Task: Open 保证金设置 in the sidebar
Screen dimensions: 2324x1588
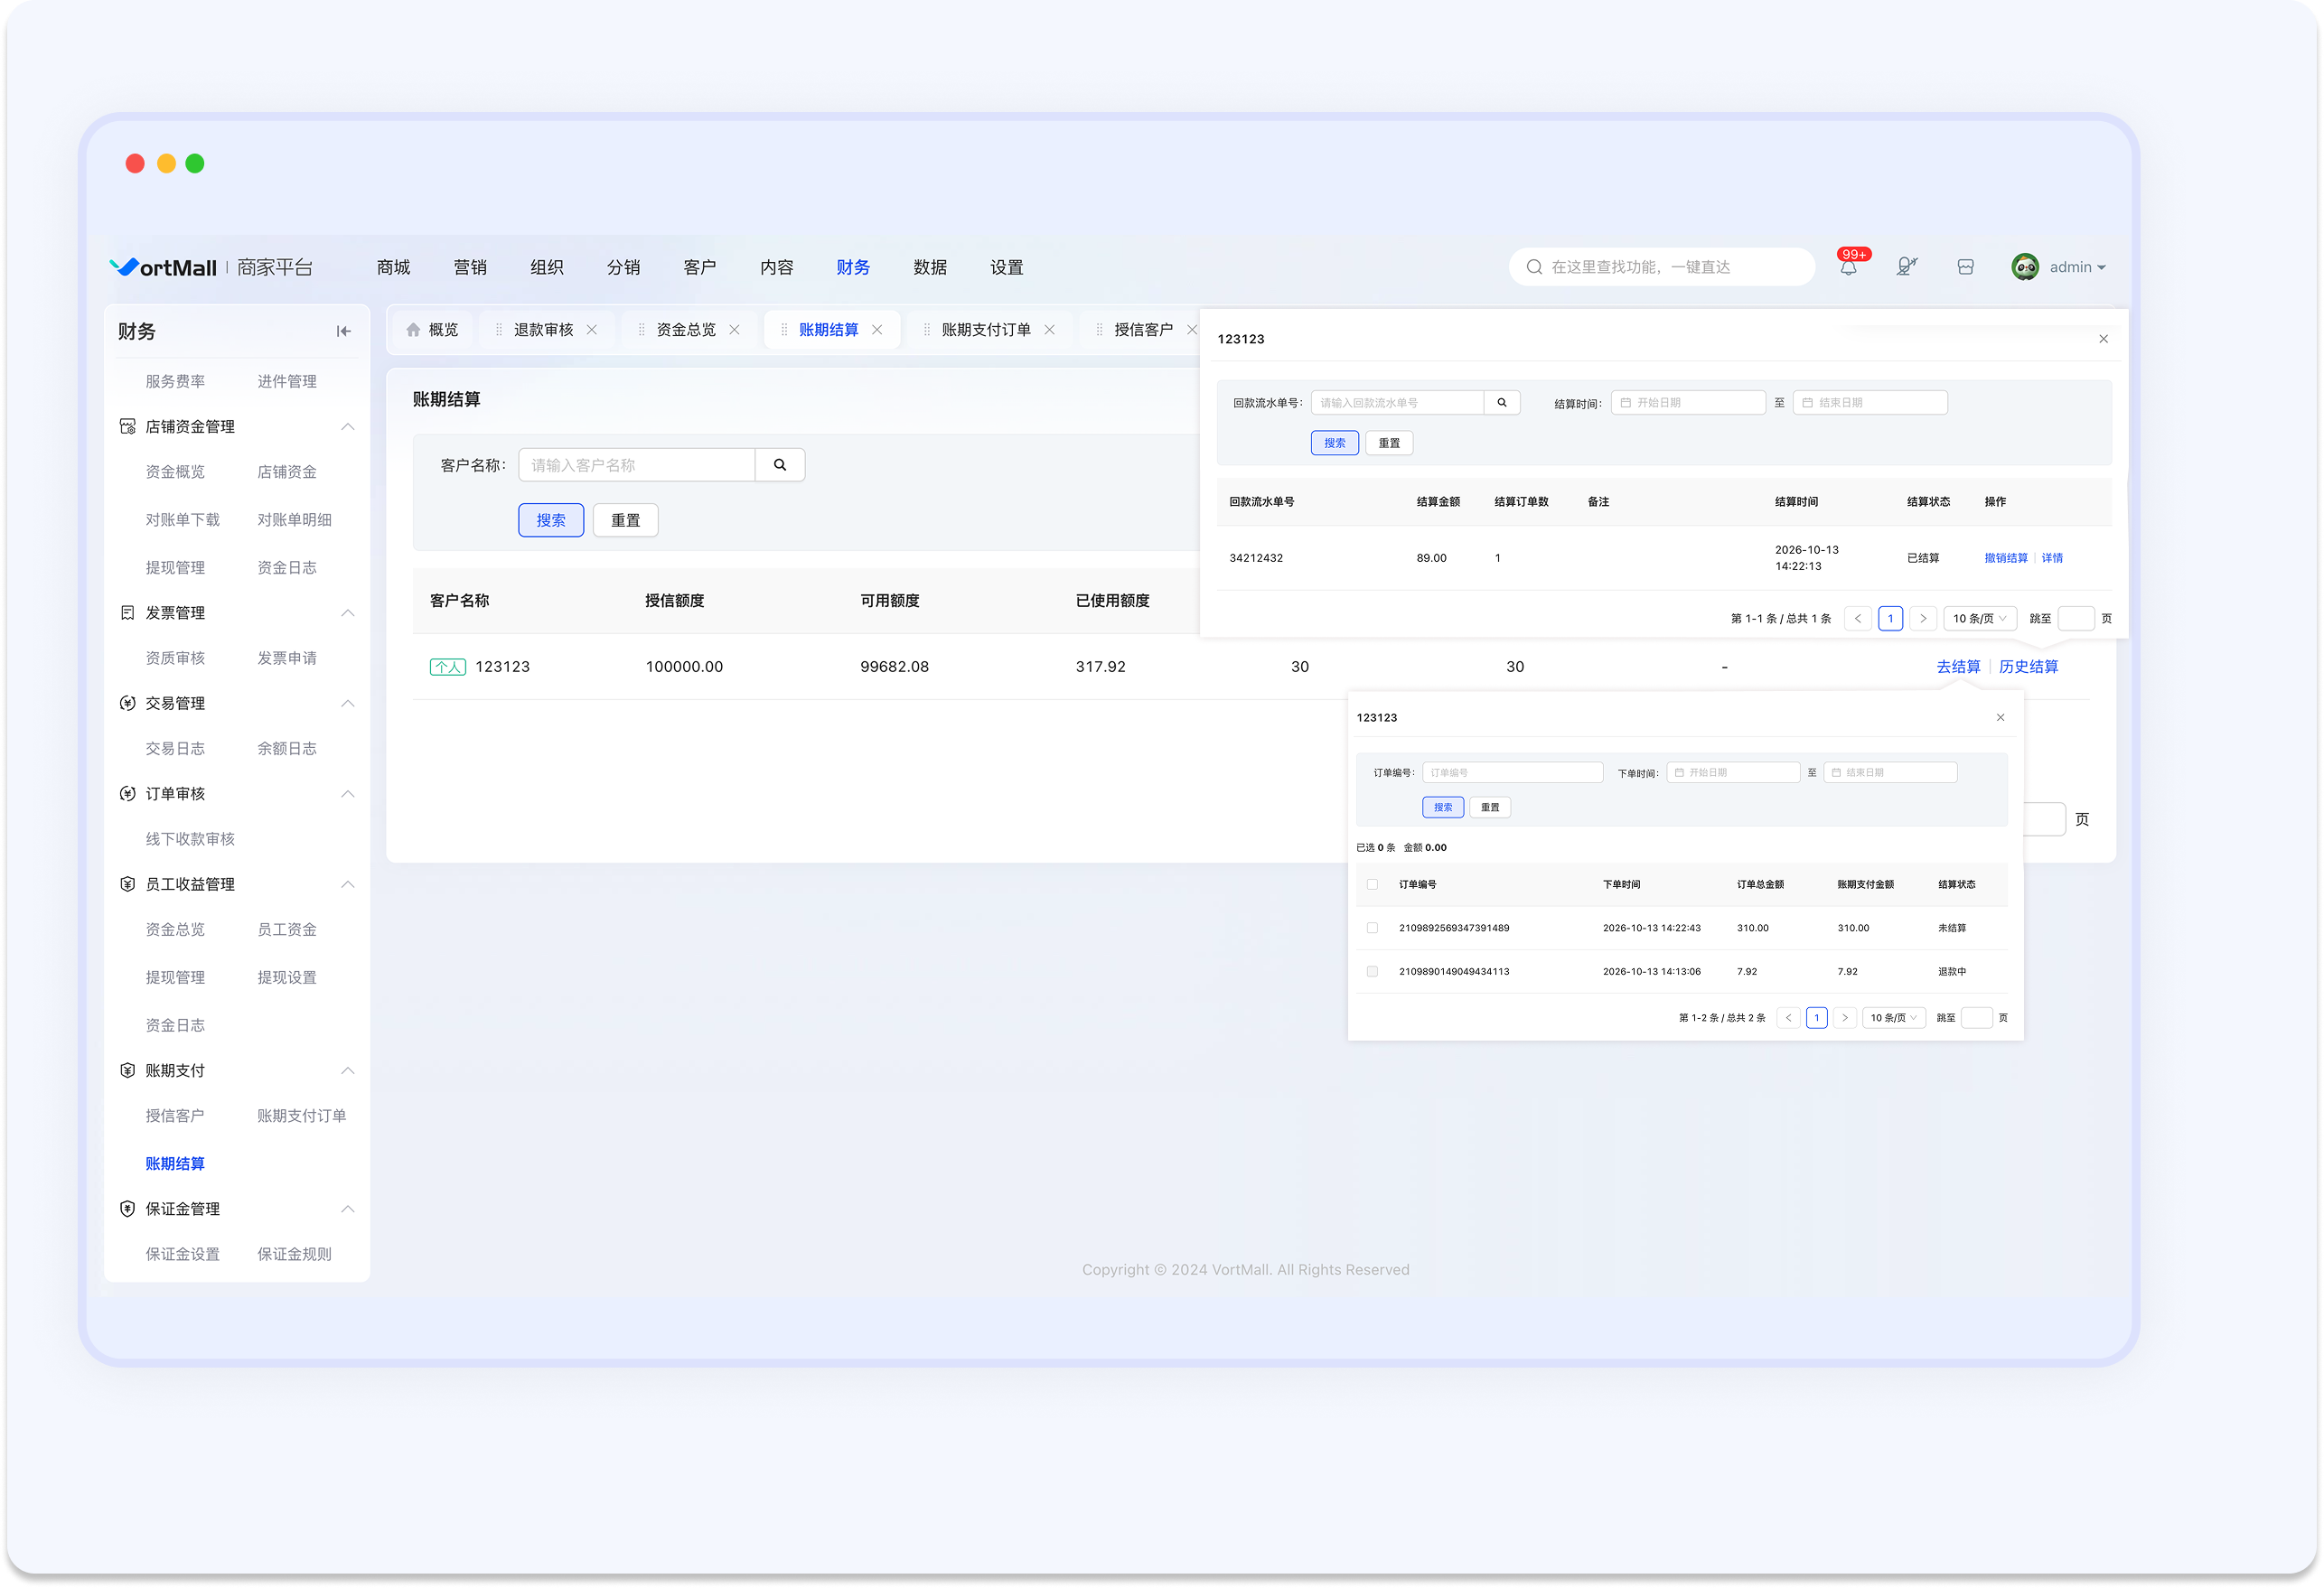Action: (182, 1255)
